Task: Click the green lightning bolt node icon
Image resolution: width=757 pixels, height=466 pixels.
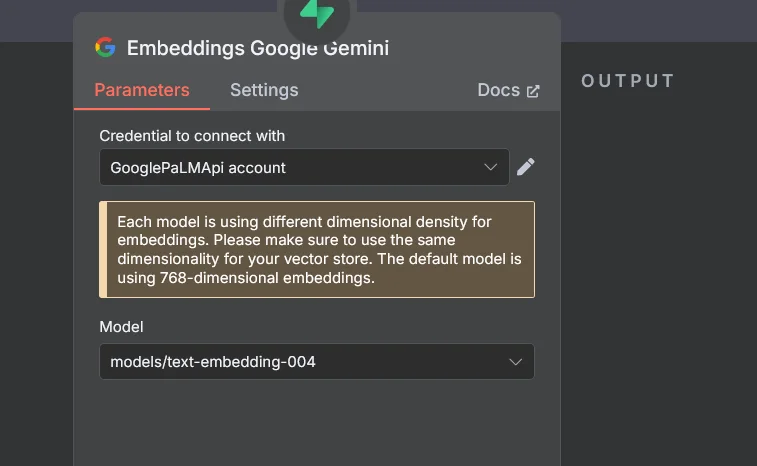Action: pos(317,14)
